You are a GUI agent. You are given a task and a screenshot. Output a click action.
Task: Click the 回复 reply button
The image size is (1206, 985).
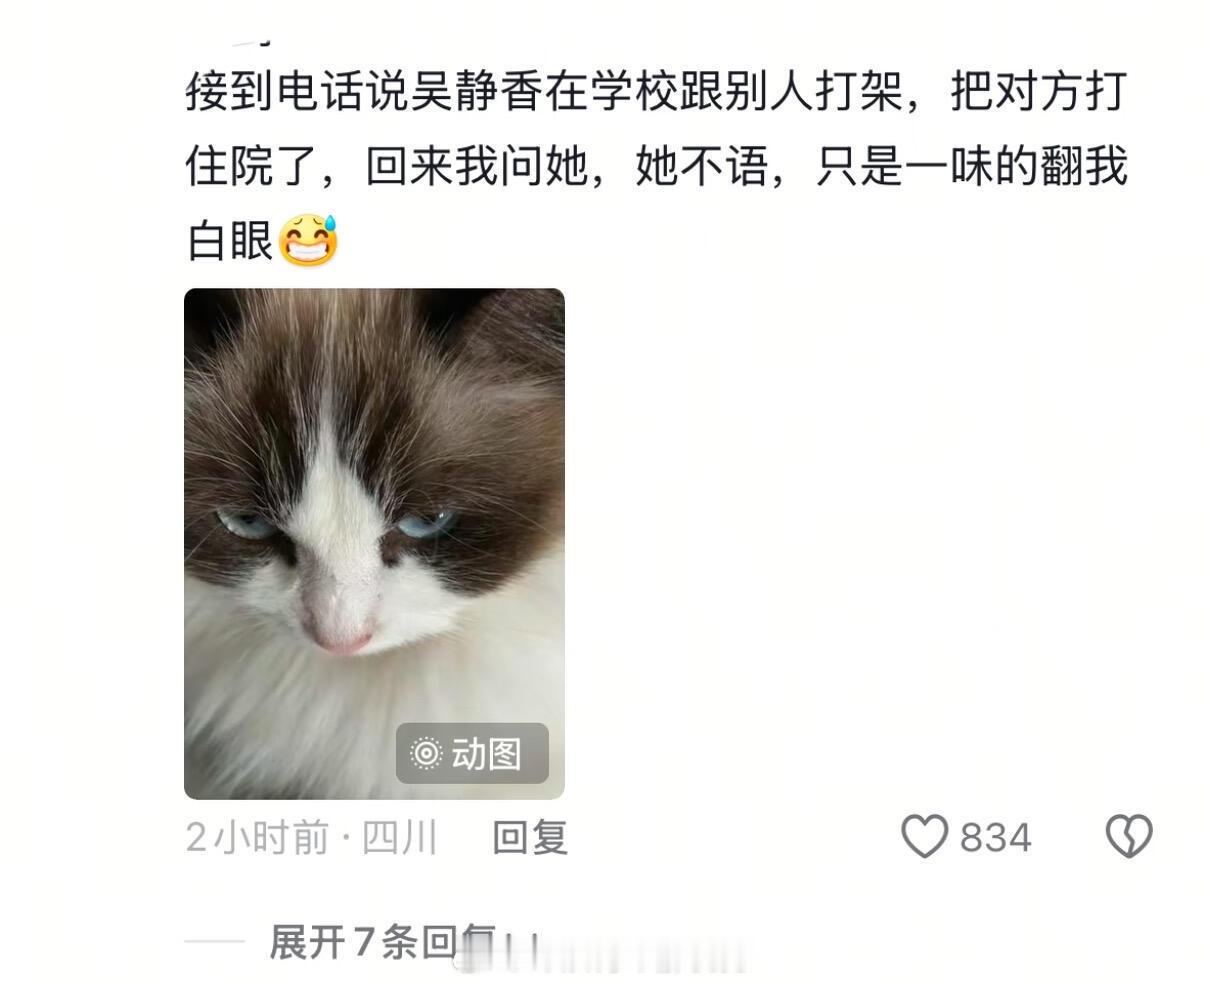click(530, 837)
